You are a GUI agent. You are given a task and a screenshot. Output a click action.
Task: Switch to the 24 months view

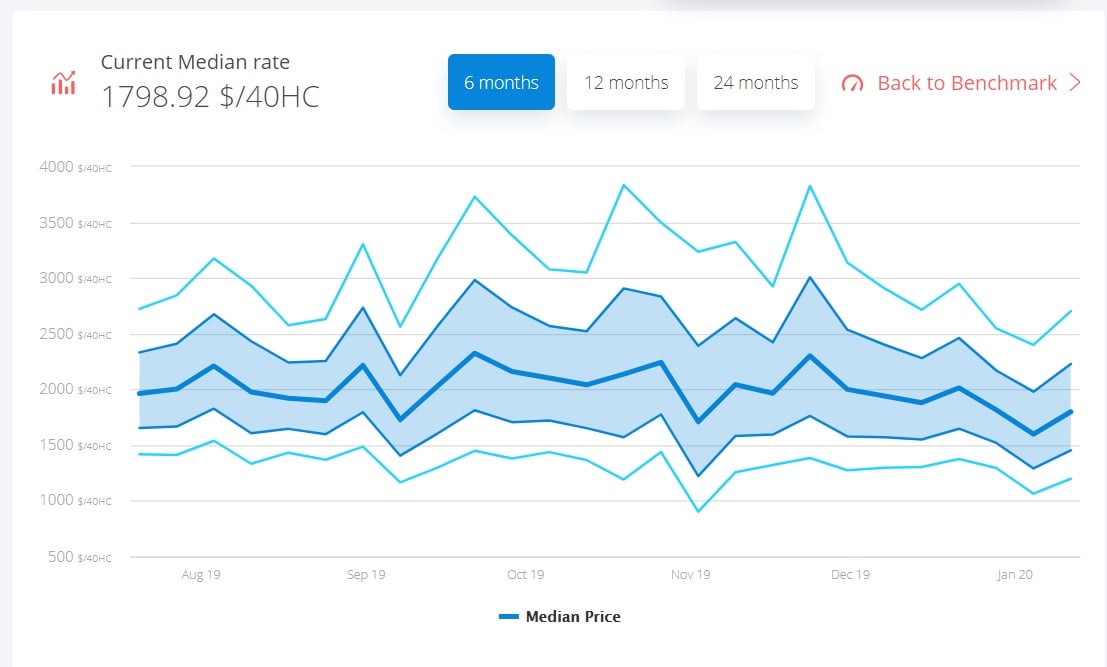tap(756, 83)
